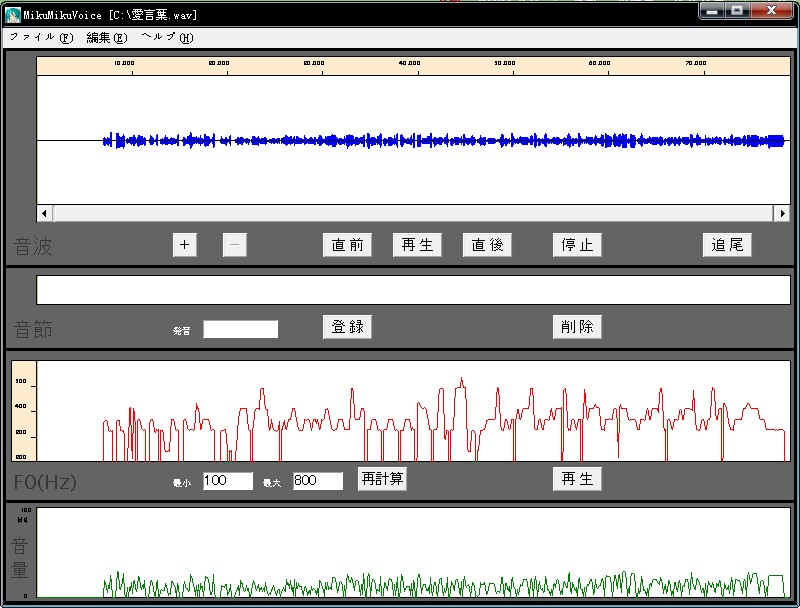Click the 直前 button
This screenshot has width=800, height=608.
347,245
